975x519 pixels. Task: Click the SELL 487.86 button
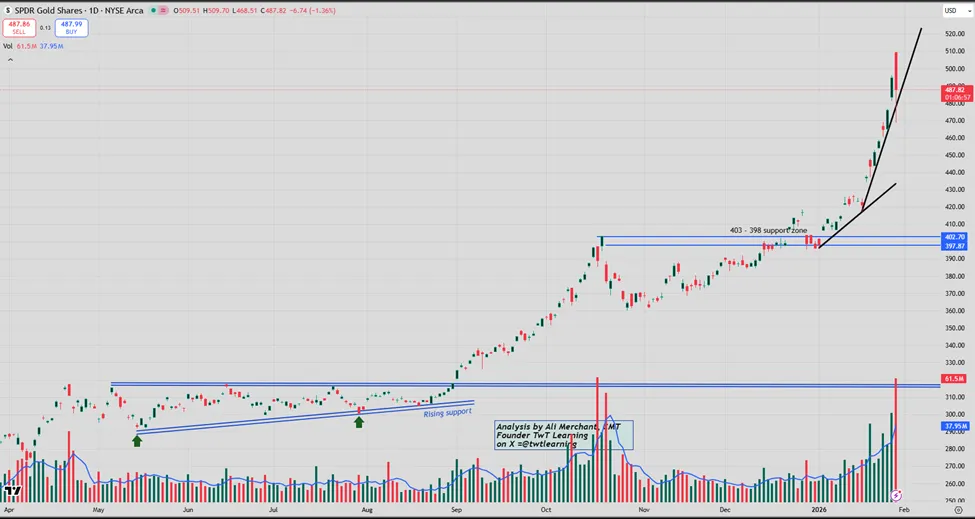[x=19, y=28]
